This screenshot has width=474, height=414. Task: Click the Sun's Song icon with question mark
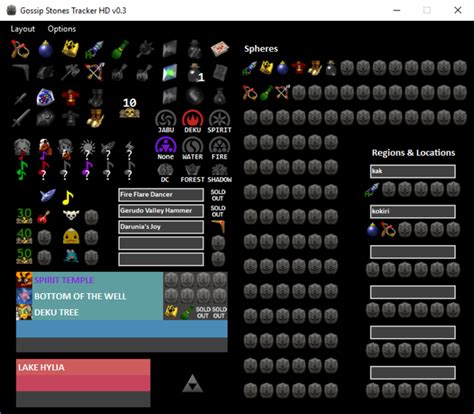87,149
